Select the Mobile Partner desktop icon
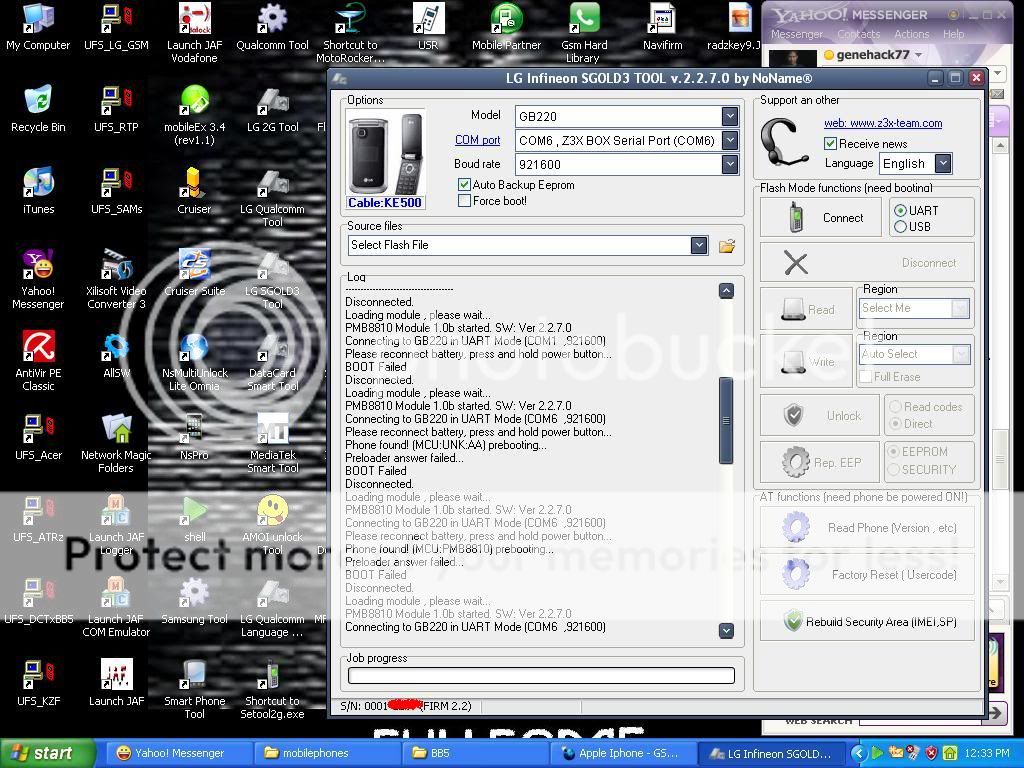1024x768 pixels. point(506,27)
